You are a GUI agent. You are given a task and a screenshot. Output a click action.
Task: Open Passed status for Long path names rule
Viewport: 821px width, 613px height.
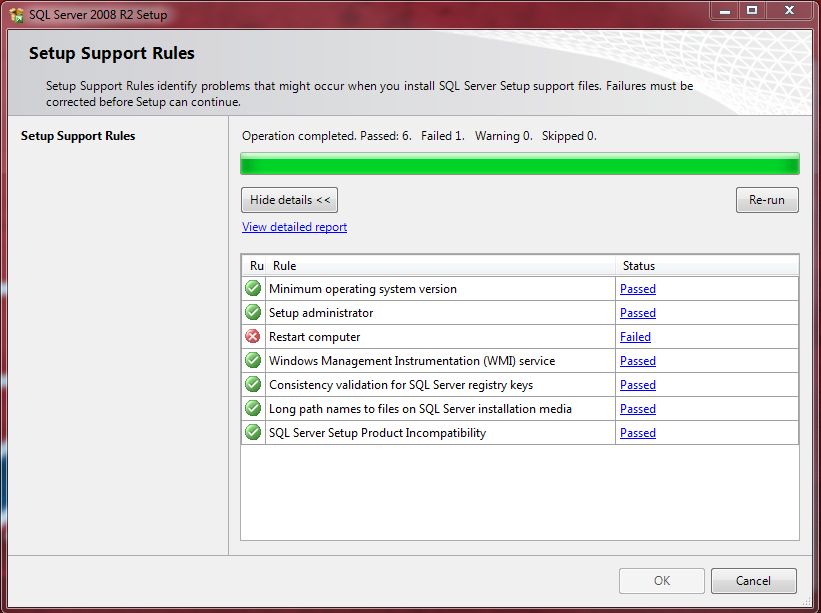point(638,409)
